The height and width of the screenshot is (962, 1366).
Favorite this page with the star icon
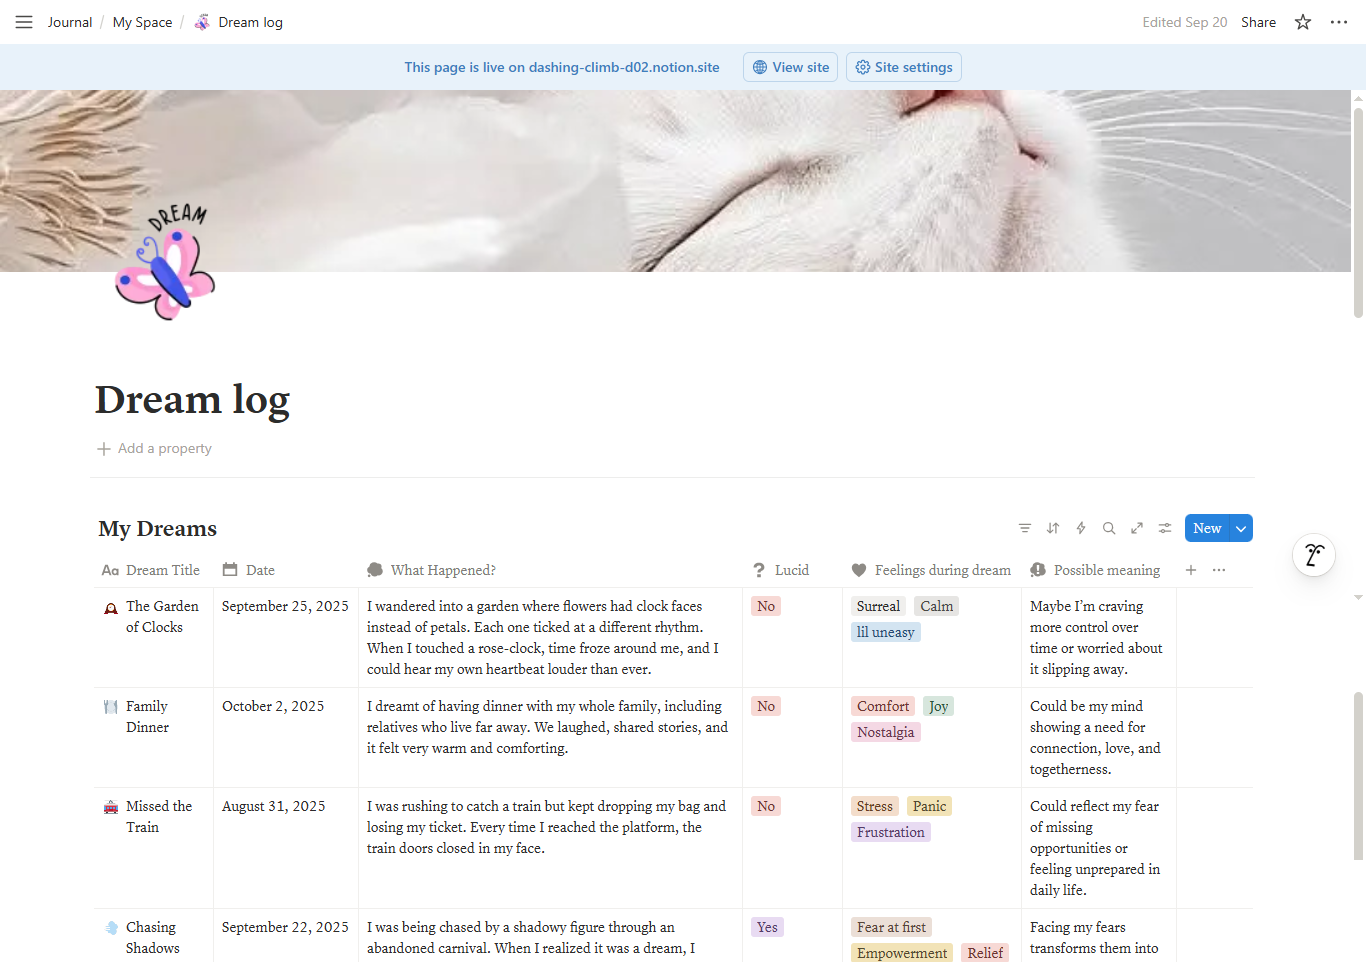pyautogui.click(x=1303, y=22)
